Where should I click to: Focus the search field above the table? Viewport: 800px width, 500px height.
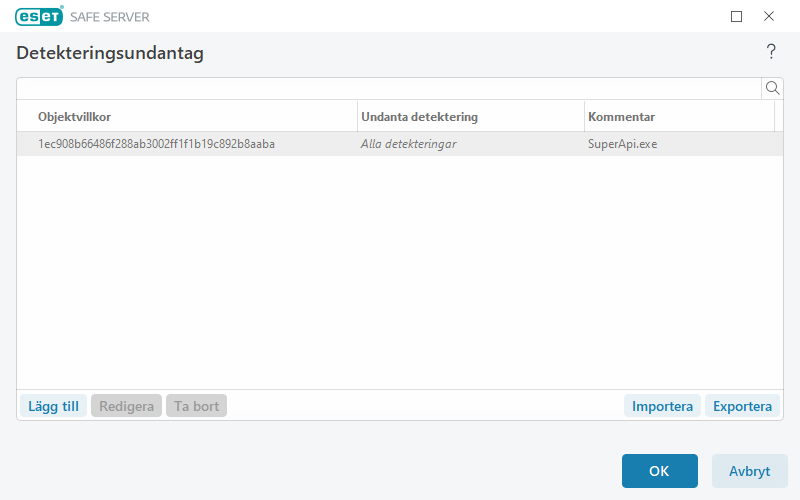(x=388, y=88)
